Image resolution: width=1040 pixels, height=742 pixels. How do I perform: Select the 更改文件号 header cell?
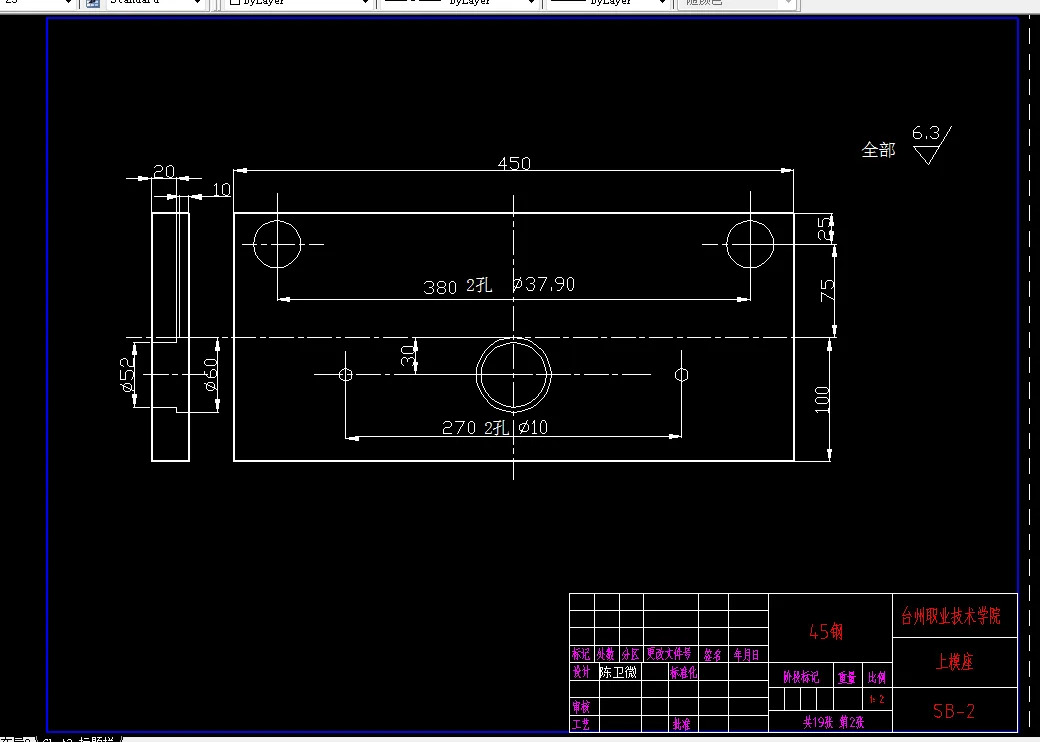click(669, 654)
